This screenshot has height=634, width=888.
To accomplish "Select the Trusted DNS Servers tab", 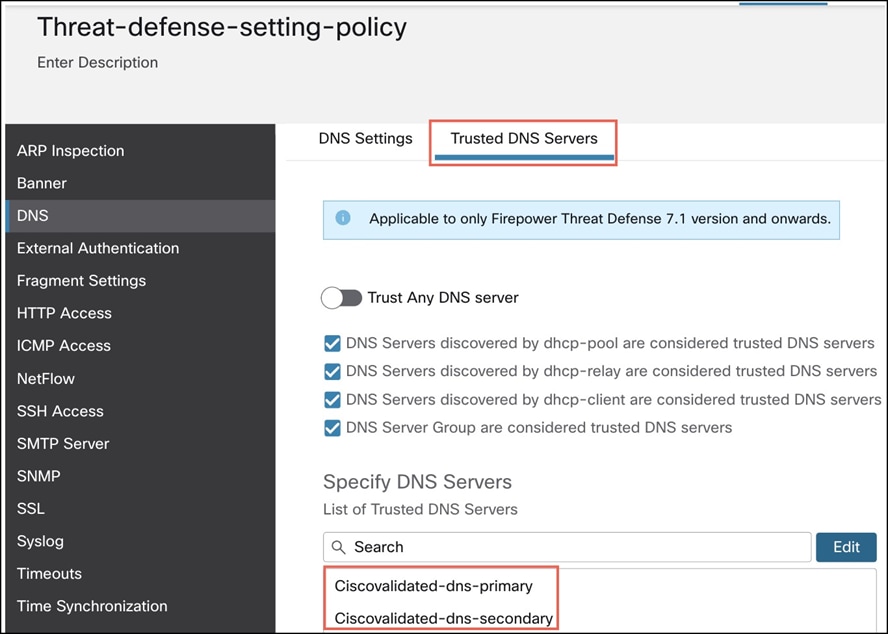I will click(524, 139).
